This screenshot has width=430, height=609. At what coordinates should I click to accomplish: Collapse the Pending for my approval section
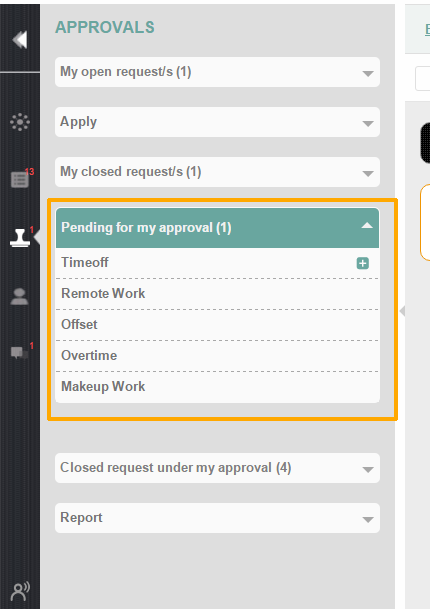217,228
